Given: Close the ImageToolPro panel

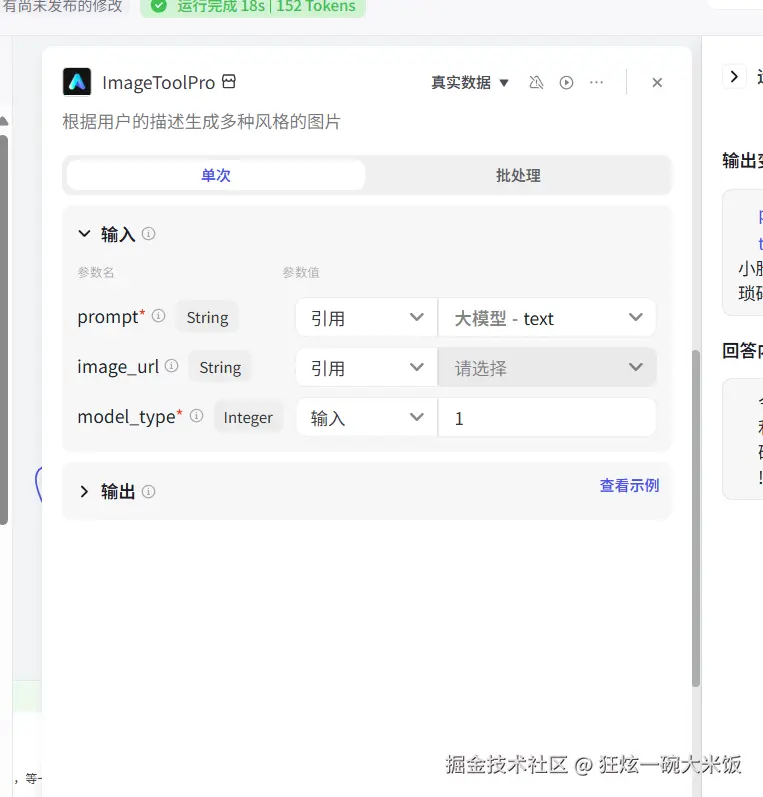Looking at the screenshot, I should tap(657, 82).
